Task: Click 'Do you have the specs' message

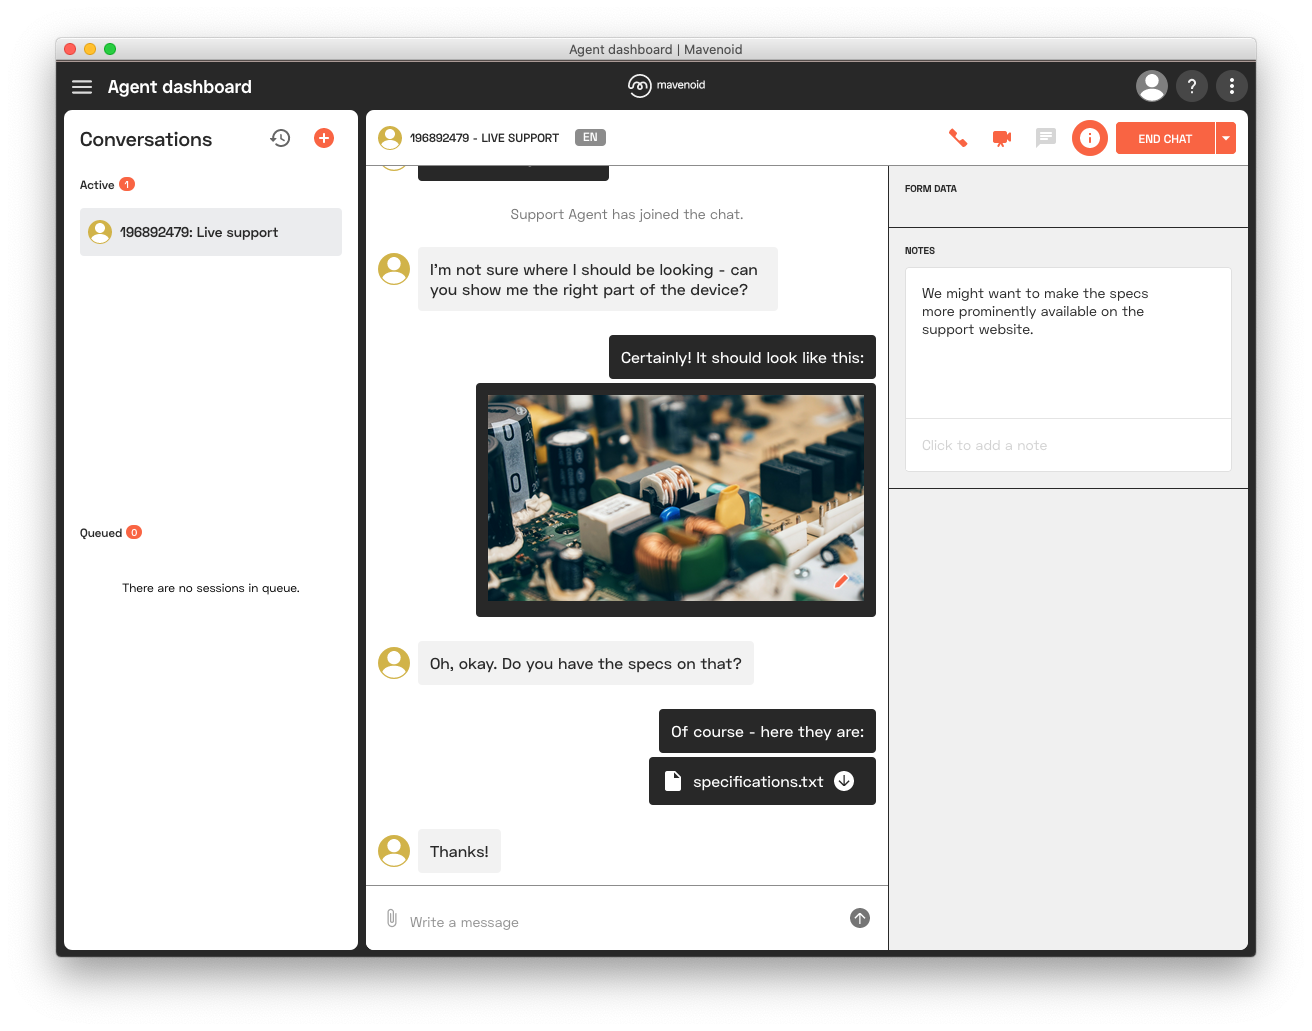Action: 586,663
